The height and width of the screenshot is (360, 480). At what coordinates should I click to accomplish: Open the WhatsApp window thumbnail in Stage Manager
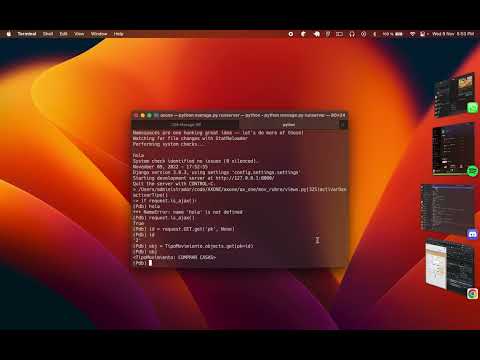(454, 96)
